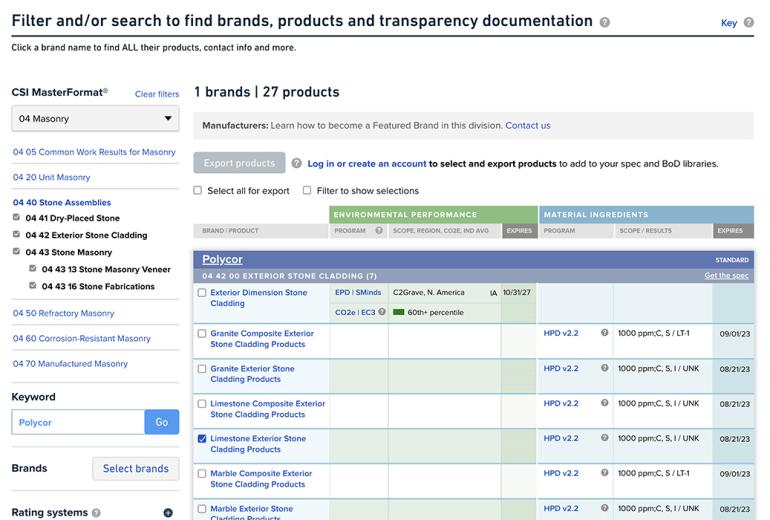Check Marble Exterior Stone Cladding checkbox
The image size is (770, 520).
click(x=202, y=509)
